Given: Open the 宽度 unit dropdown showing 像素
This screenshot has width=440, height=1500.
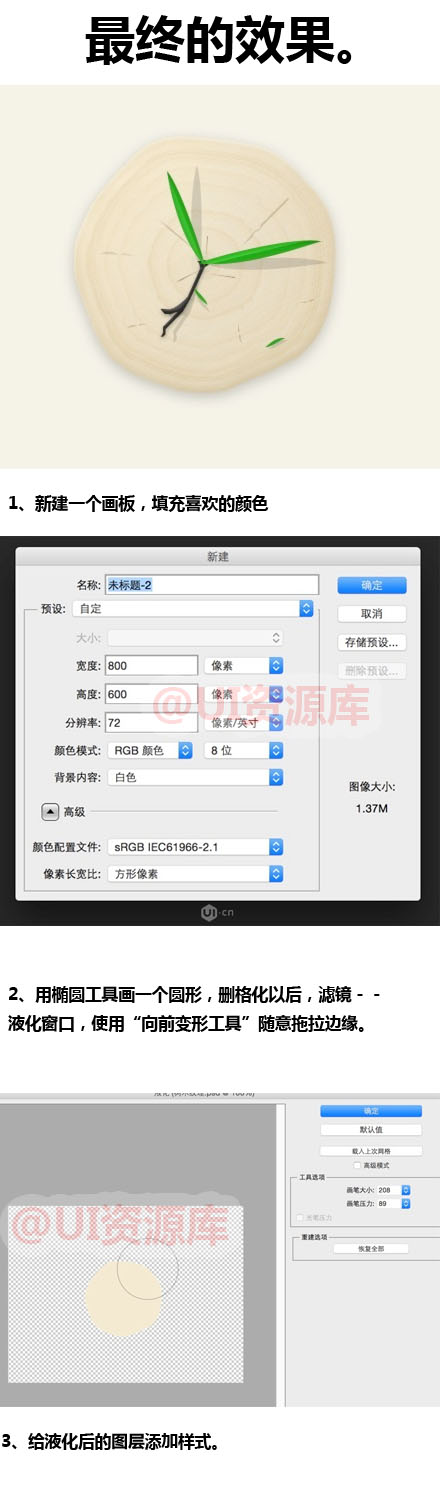Looking at the screenshot, I should tap(244, 665).
